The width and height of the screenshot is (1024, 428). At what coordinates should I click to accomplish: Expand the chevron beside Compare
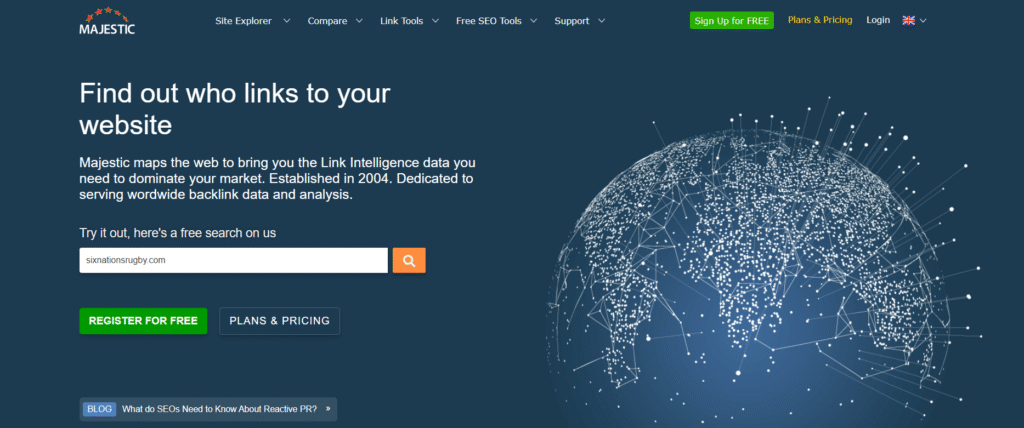pyautogui.click(x=359, y=21)
